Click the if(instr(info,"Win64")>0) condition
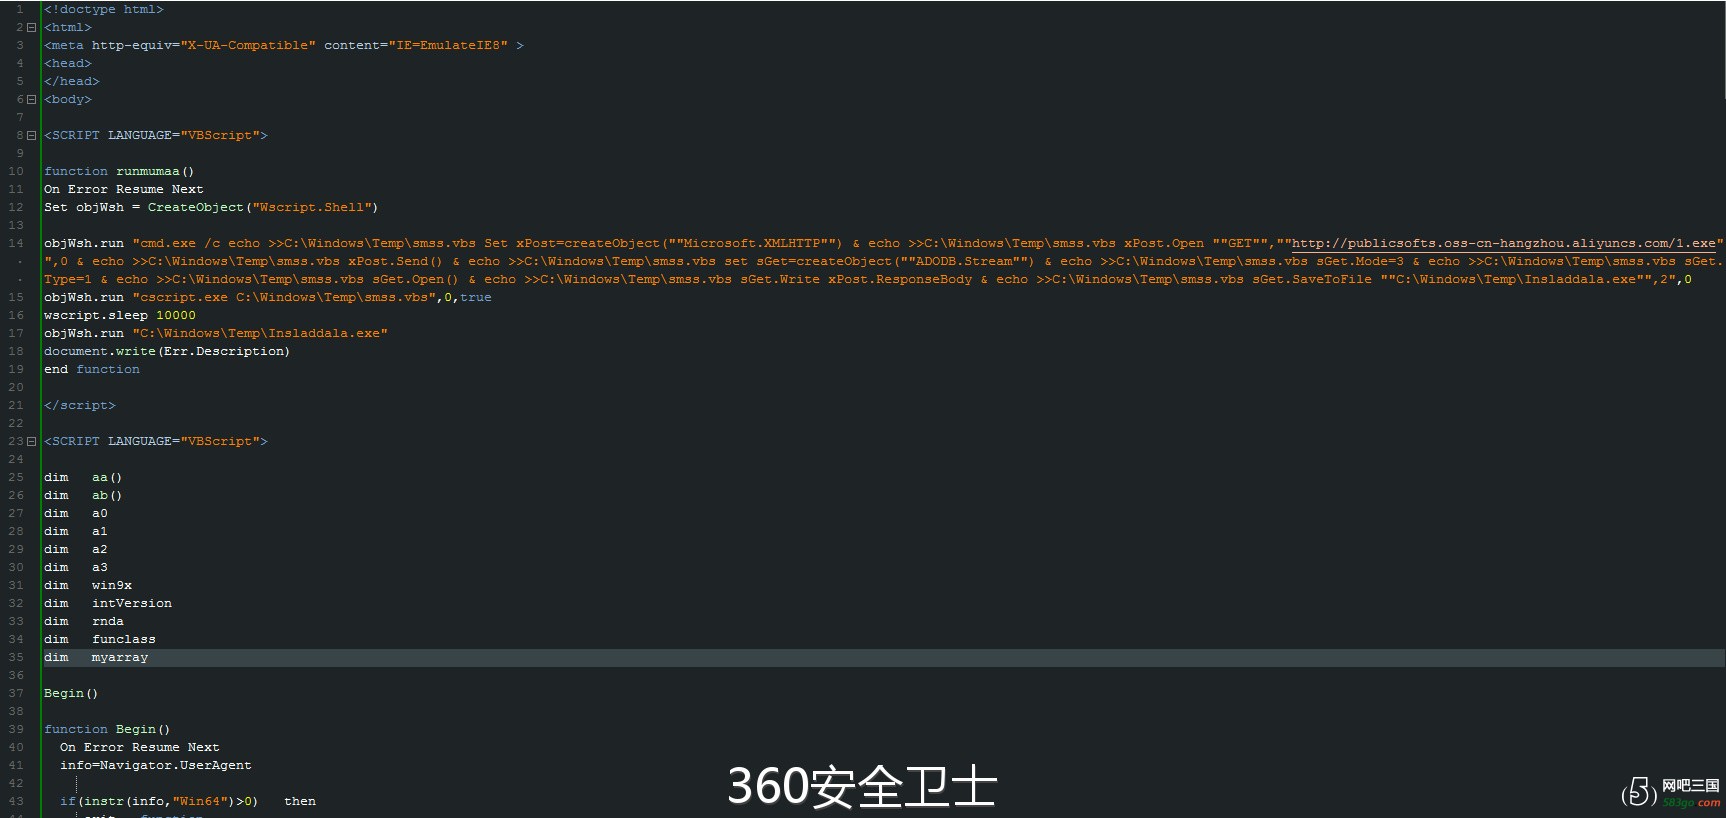The image size is (1726, 818). (159, 801)
